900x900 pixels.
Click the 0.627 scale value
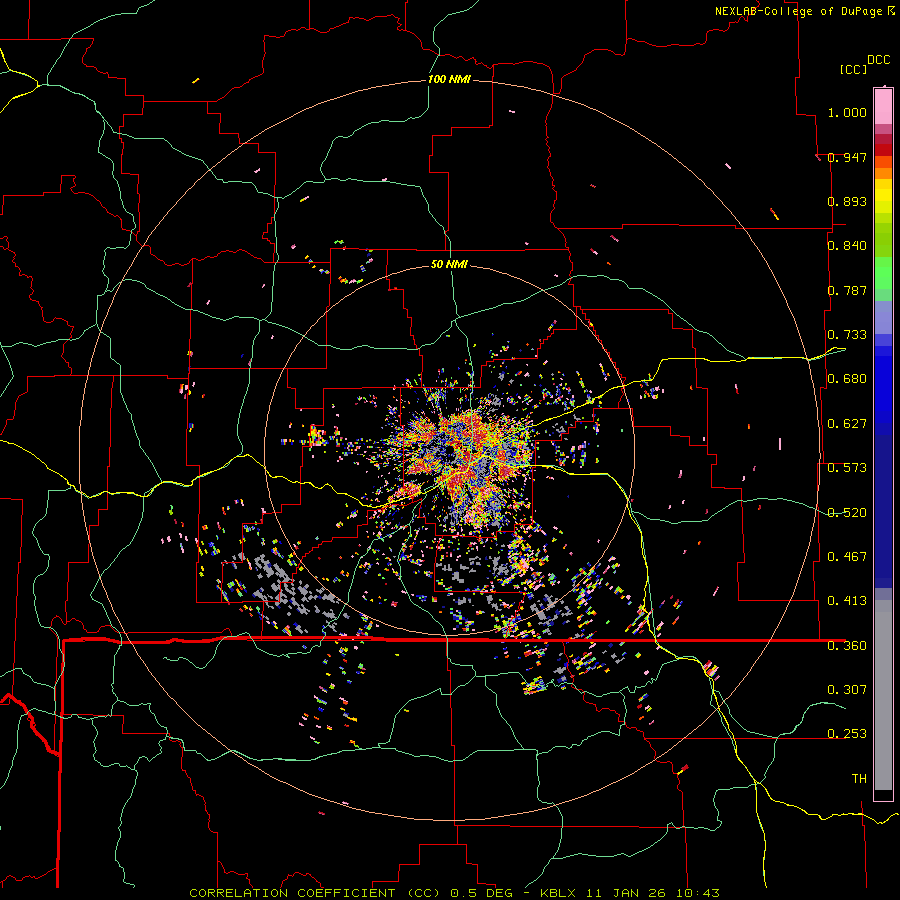tap(847, 424)
